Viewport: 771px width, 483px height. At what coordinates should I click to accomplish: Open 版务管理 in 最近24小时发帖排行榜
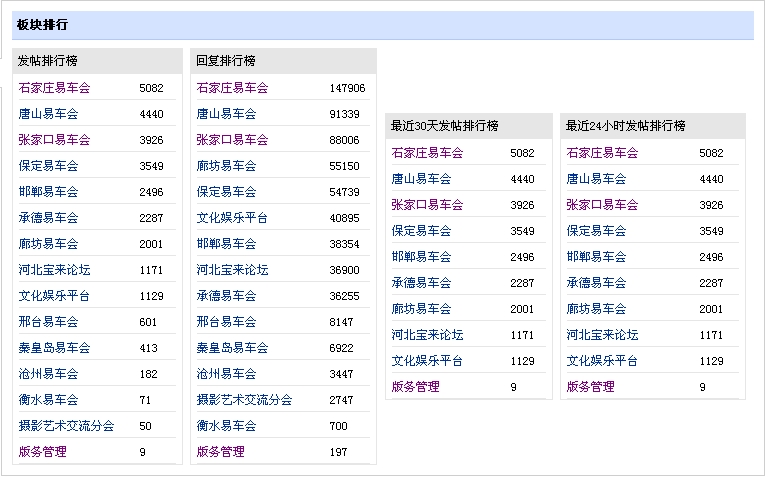coord(591,387)
